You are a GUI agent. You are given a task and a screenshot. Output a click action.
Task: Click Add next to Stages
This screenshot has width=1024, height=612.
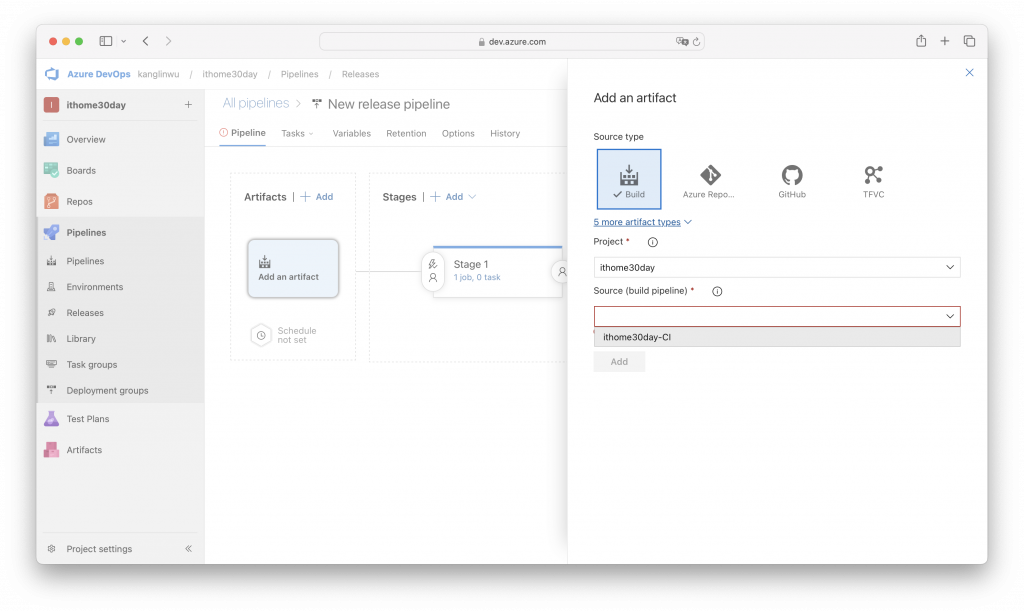(447, 197)
